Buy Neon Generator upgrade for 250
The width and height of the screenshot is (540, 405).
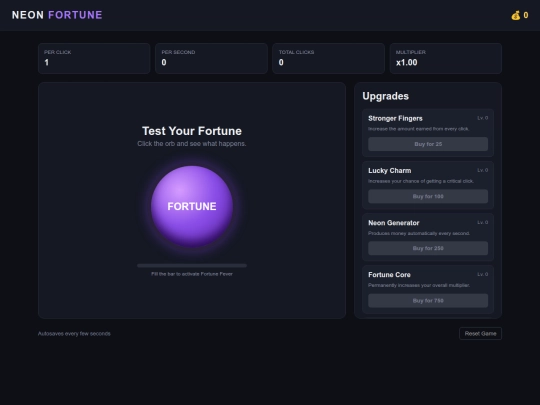(428, 248)
